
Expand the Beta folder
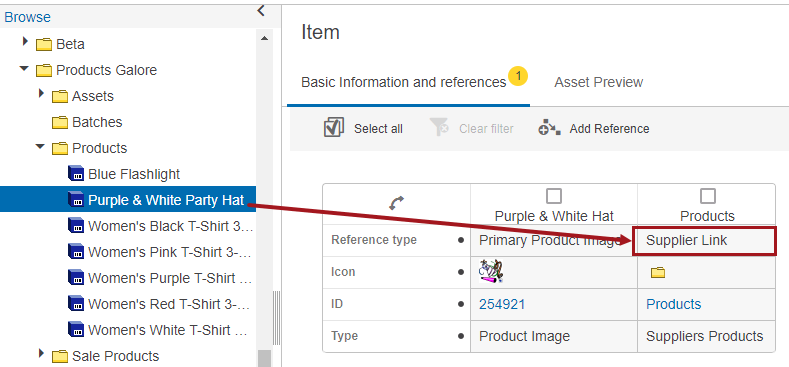point(26,42)
